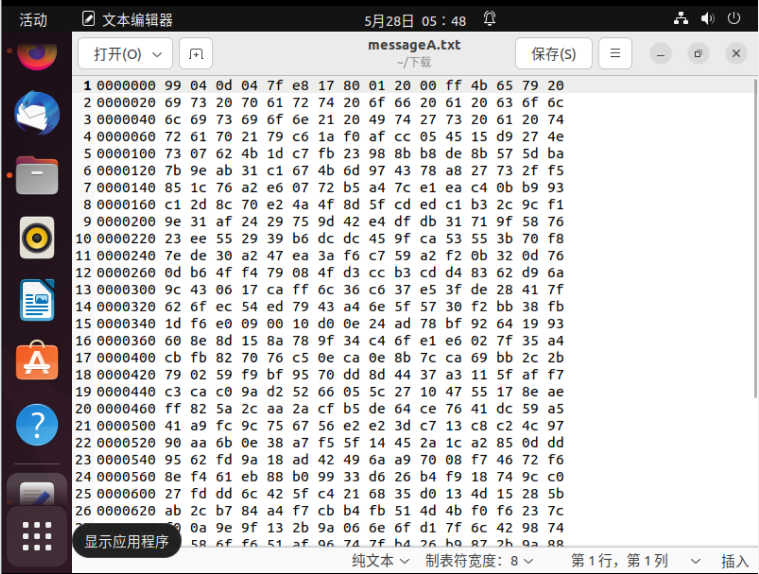Open the Help application

pos(37,424)
